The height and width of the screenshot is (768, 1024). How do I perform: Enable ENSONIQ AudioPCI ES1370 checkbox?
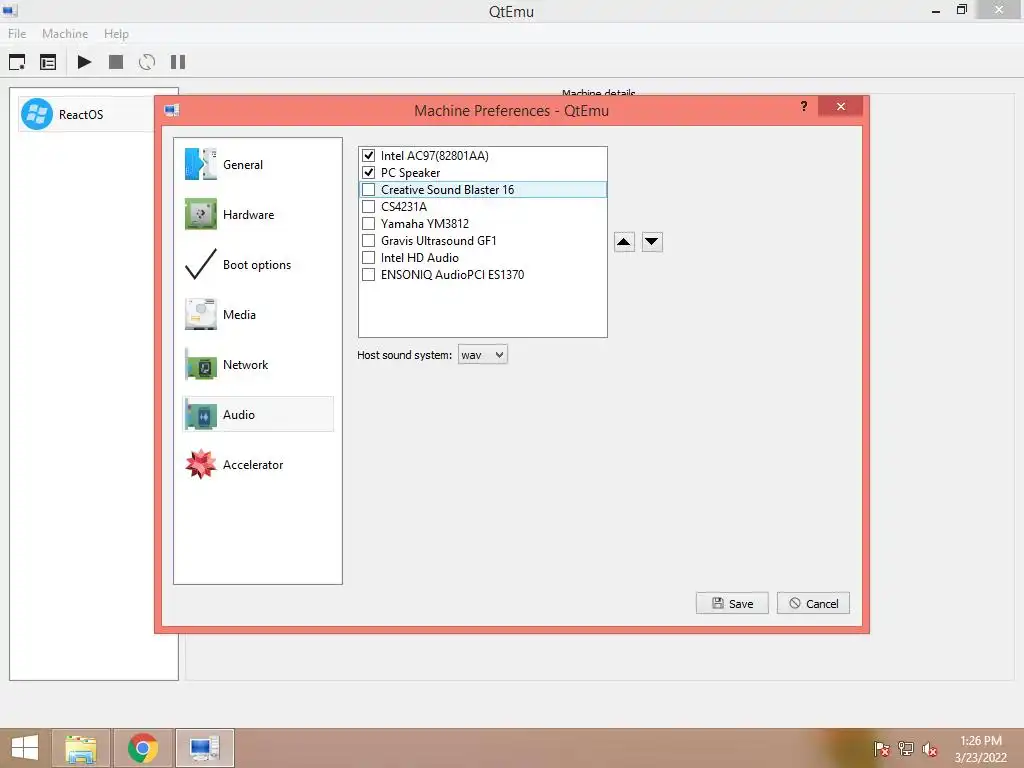[368, 274]
